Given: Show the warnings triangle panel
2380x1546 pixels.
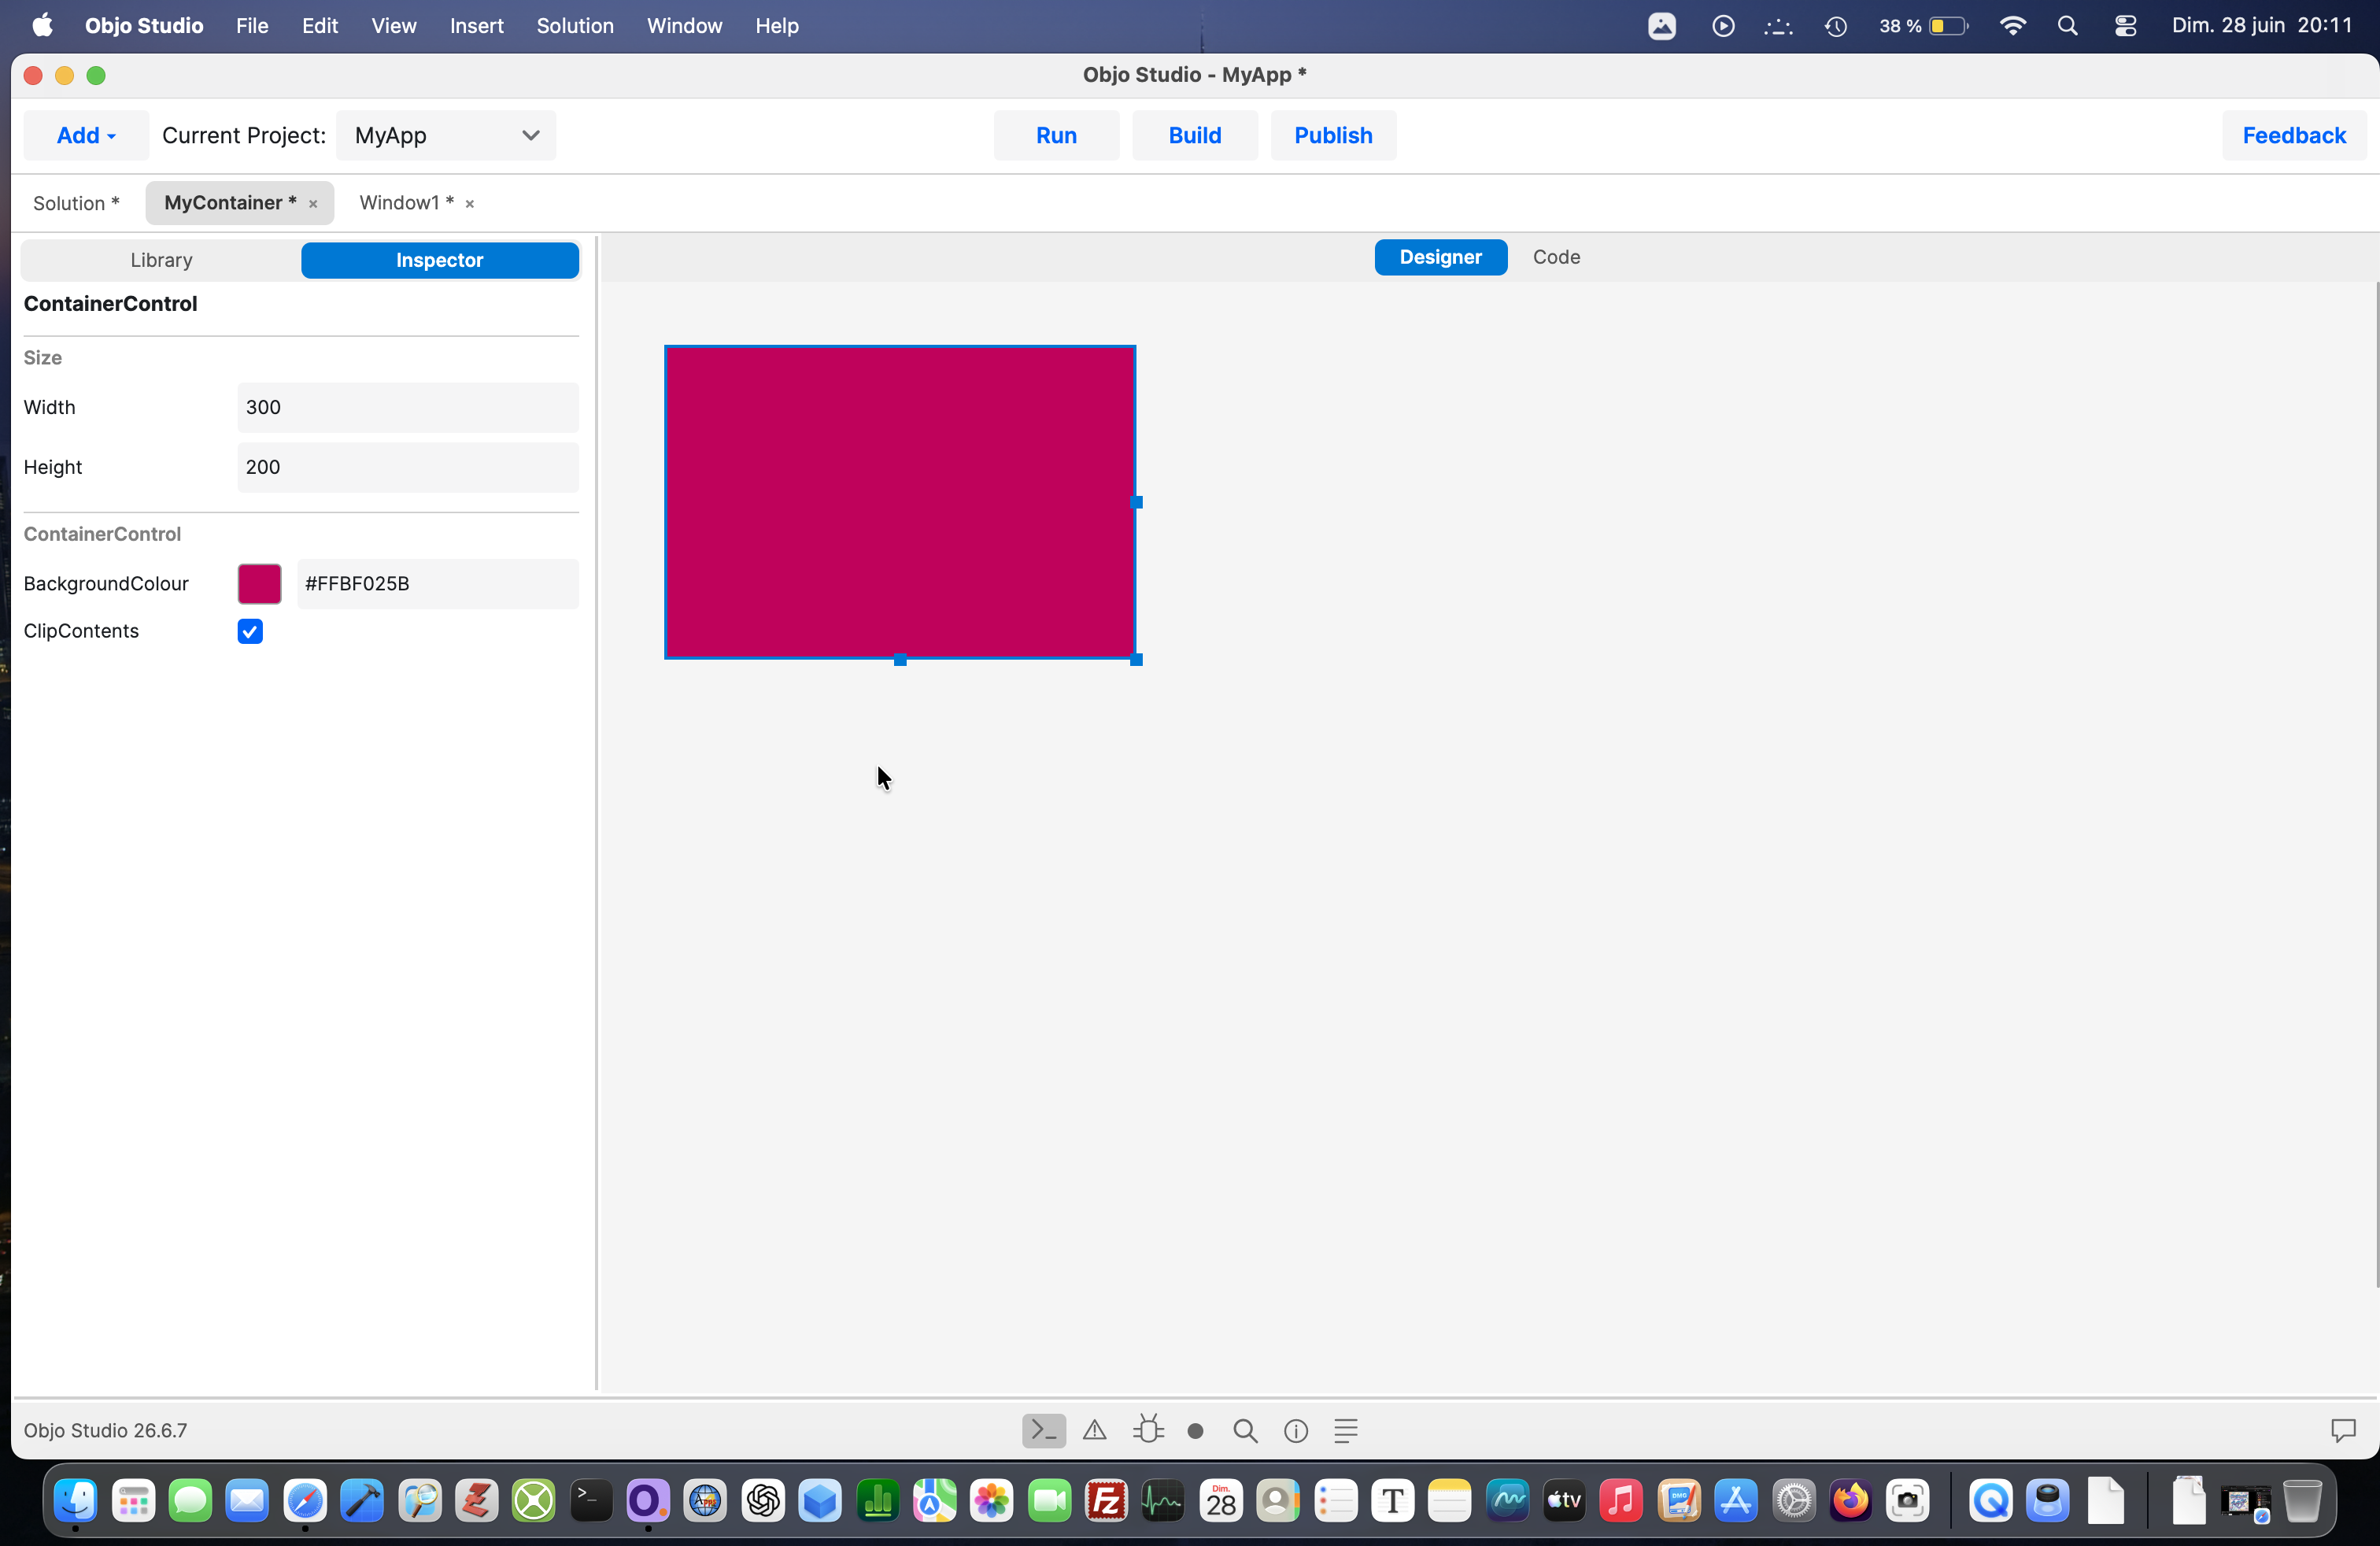Looking at the screenshot, I should point(1095,1430).
